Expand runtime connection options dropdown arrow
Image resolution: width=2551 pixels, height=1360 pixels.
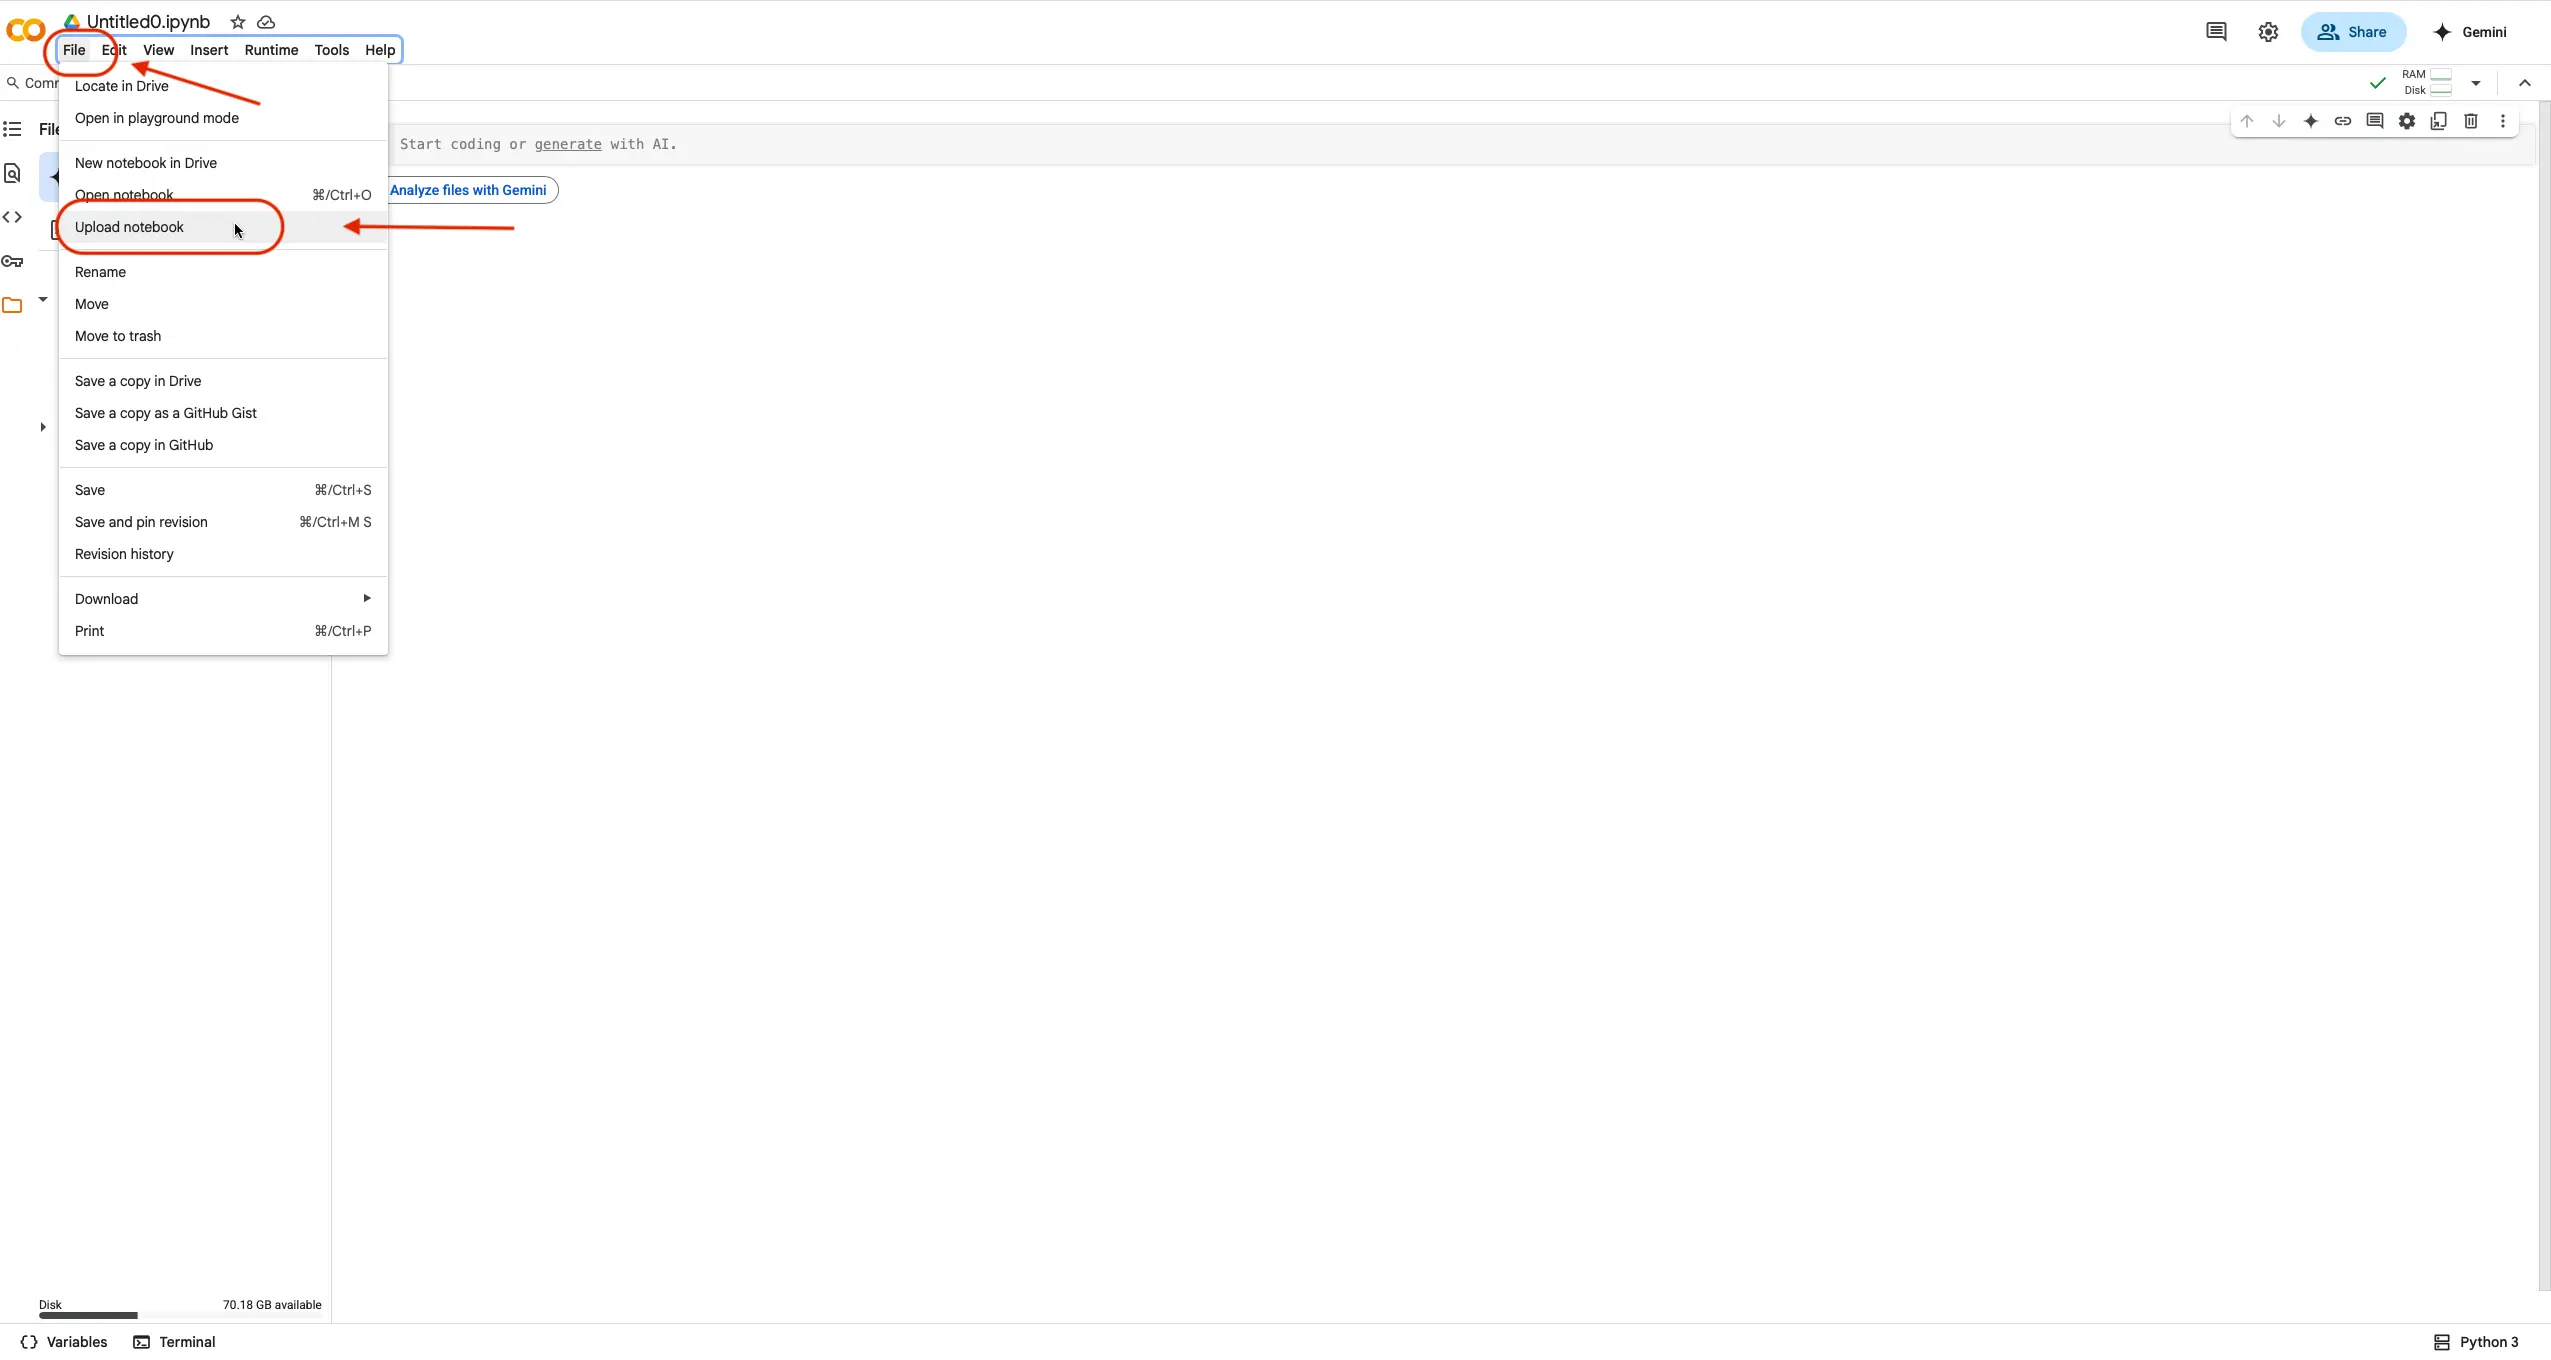click(2476, 83)
